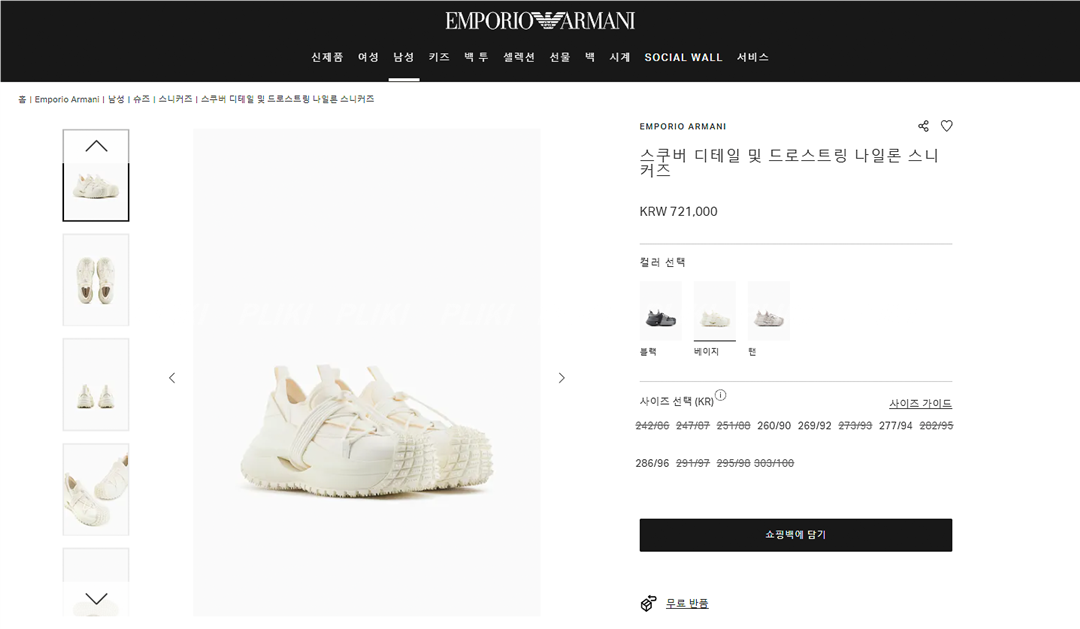The width and height of the screenshot is (1080, 629).
Task: Select size 260/90
Action: (774, 426)
